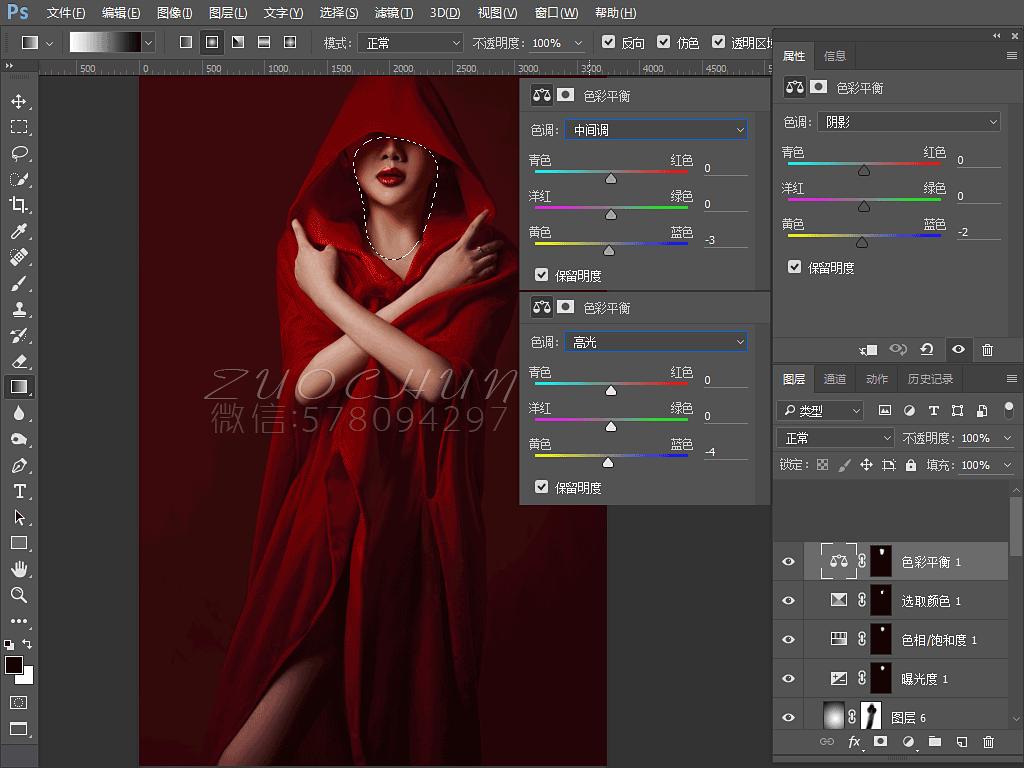
Task: Select the Crop tool
Action: 19,204
